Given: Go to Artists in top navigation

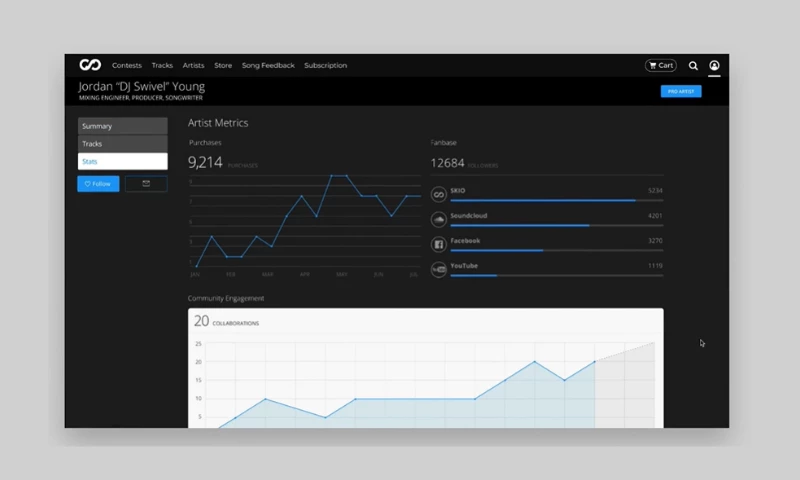Looking at the screenshot, I should 193,66.
